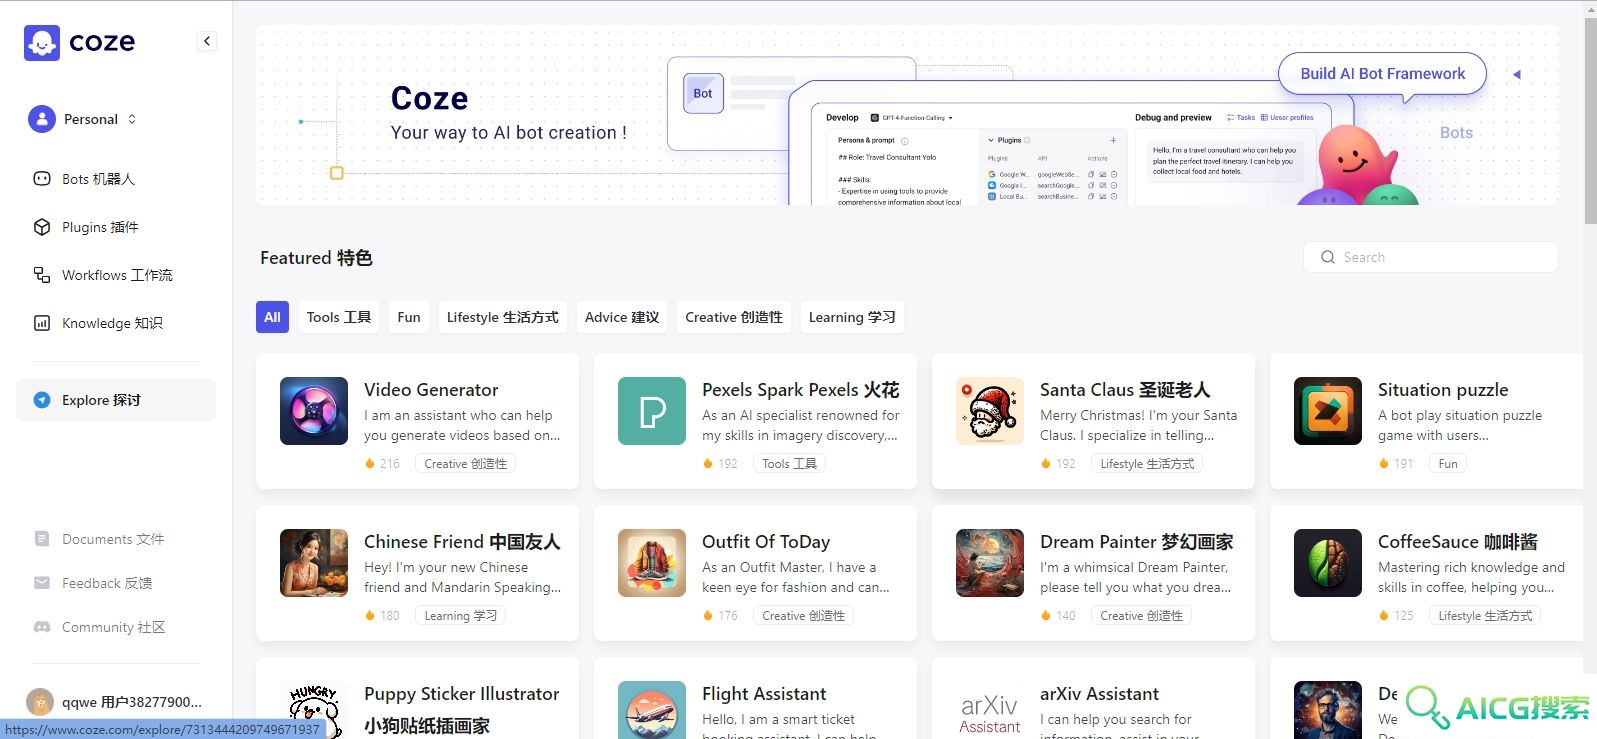Click the Tools 工具 tag on Pexels Spark
This screenshot has width=1597, height=739.
(789, 464)
